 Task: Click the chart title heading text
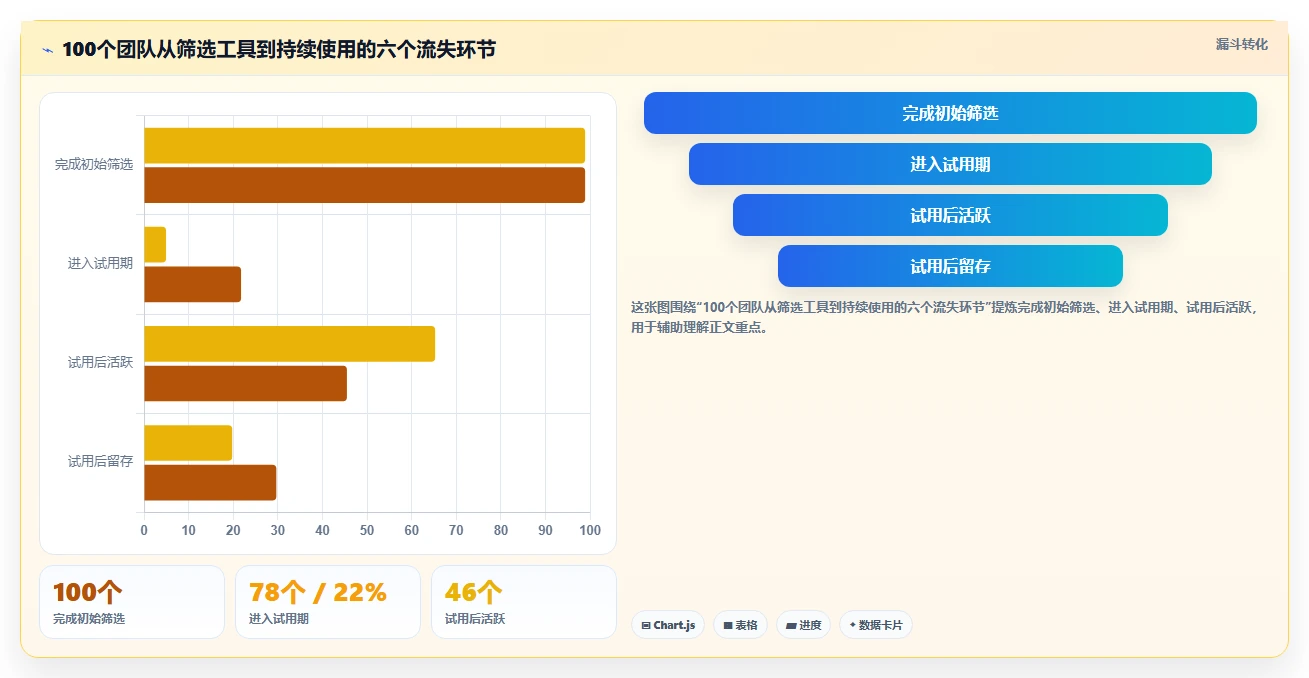click(x=279, y=50)
